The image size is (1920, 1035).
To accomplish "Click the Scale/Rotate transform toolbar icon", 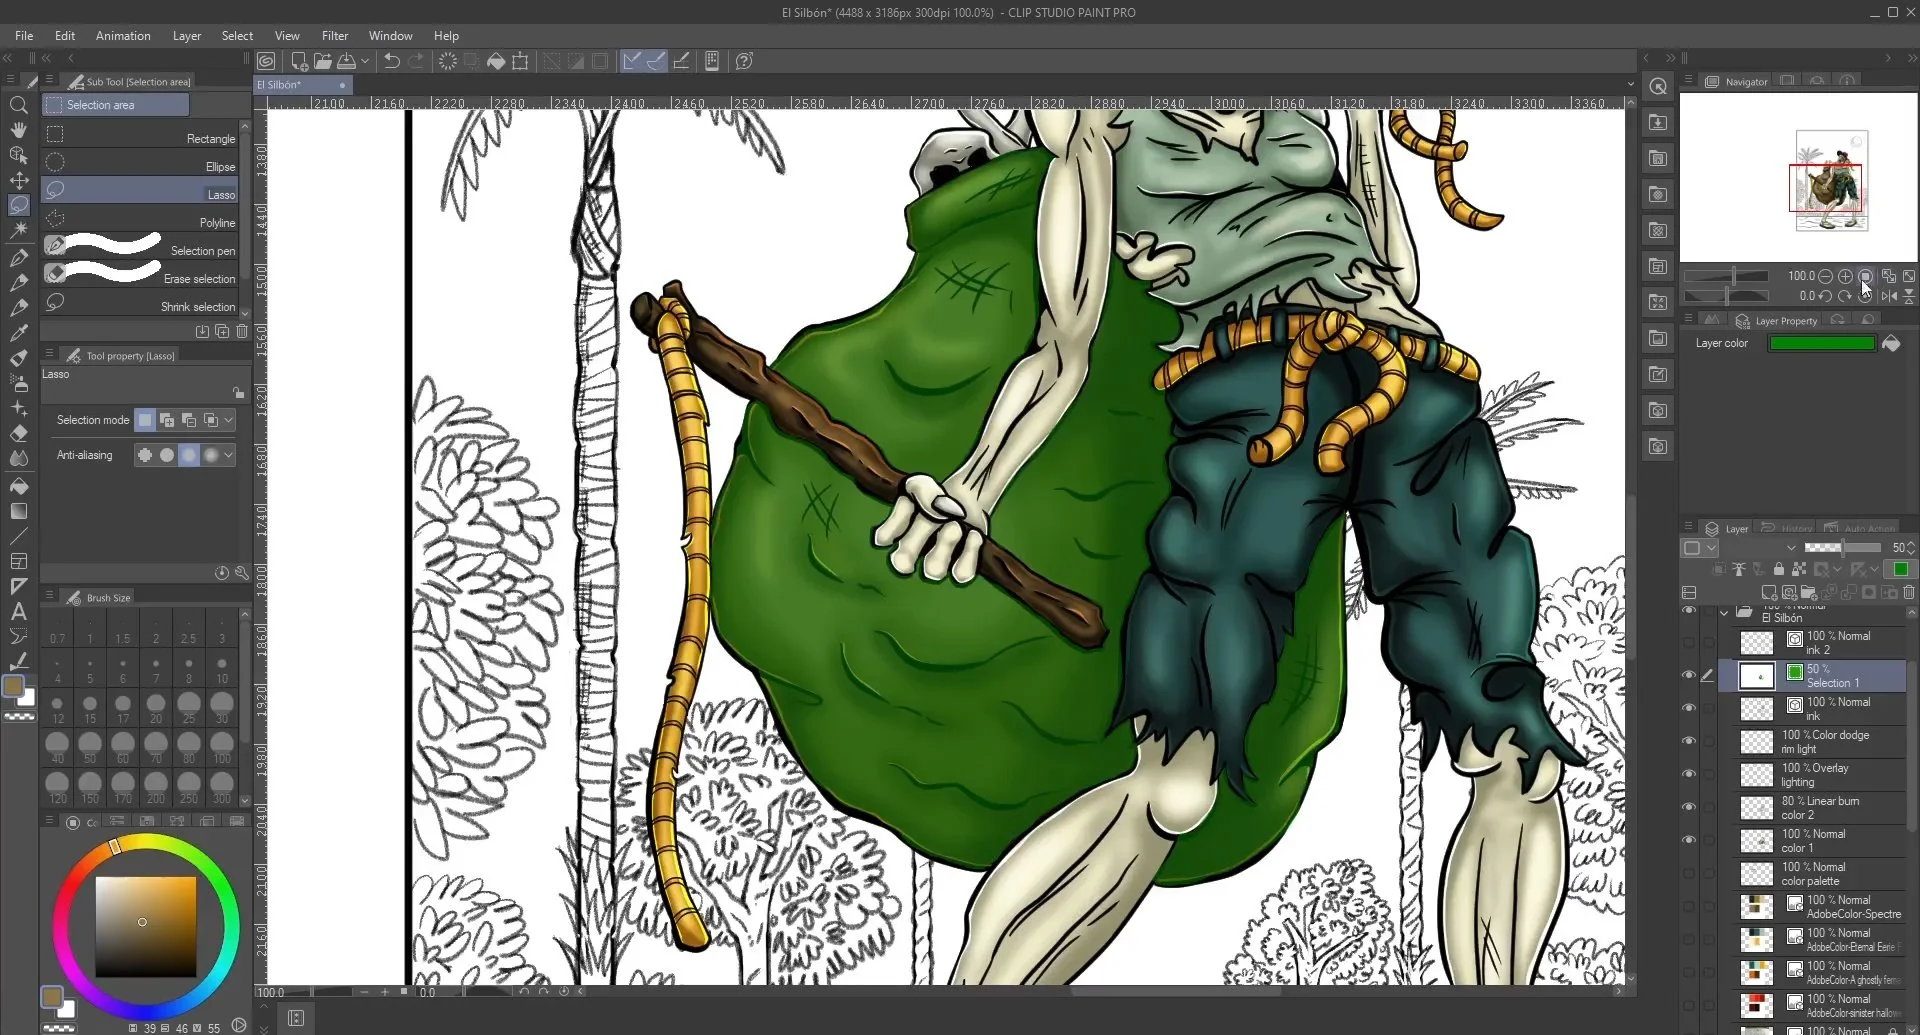I will (x=520, y=61).
